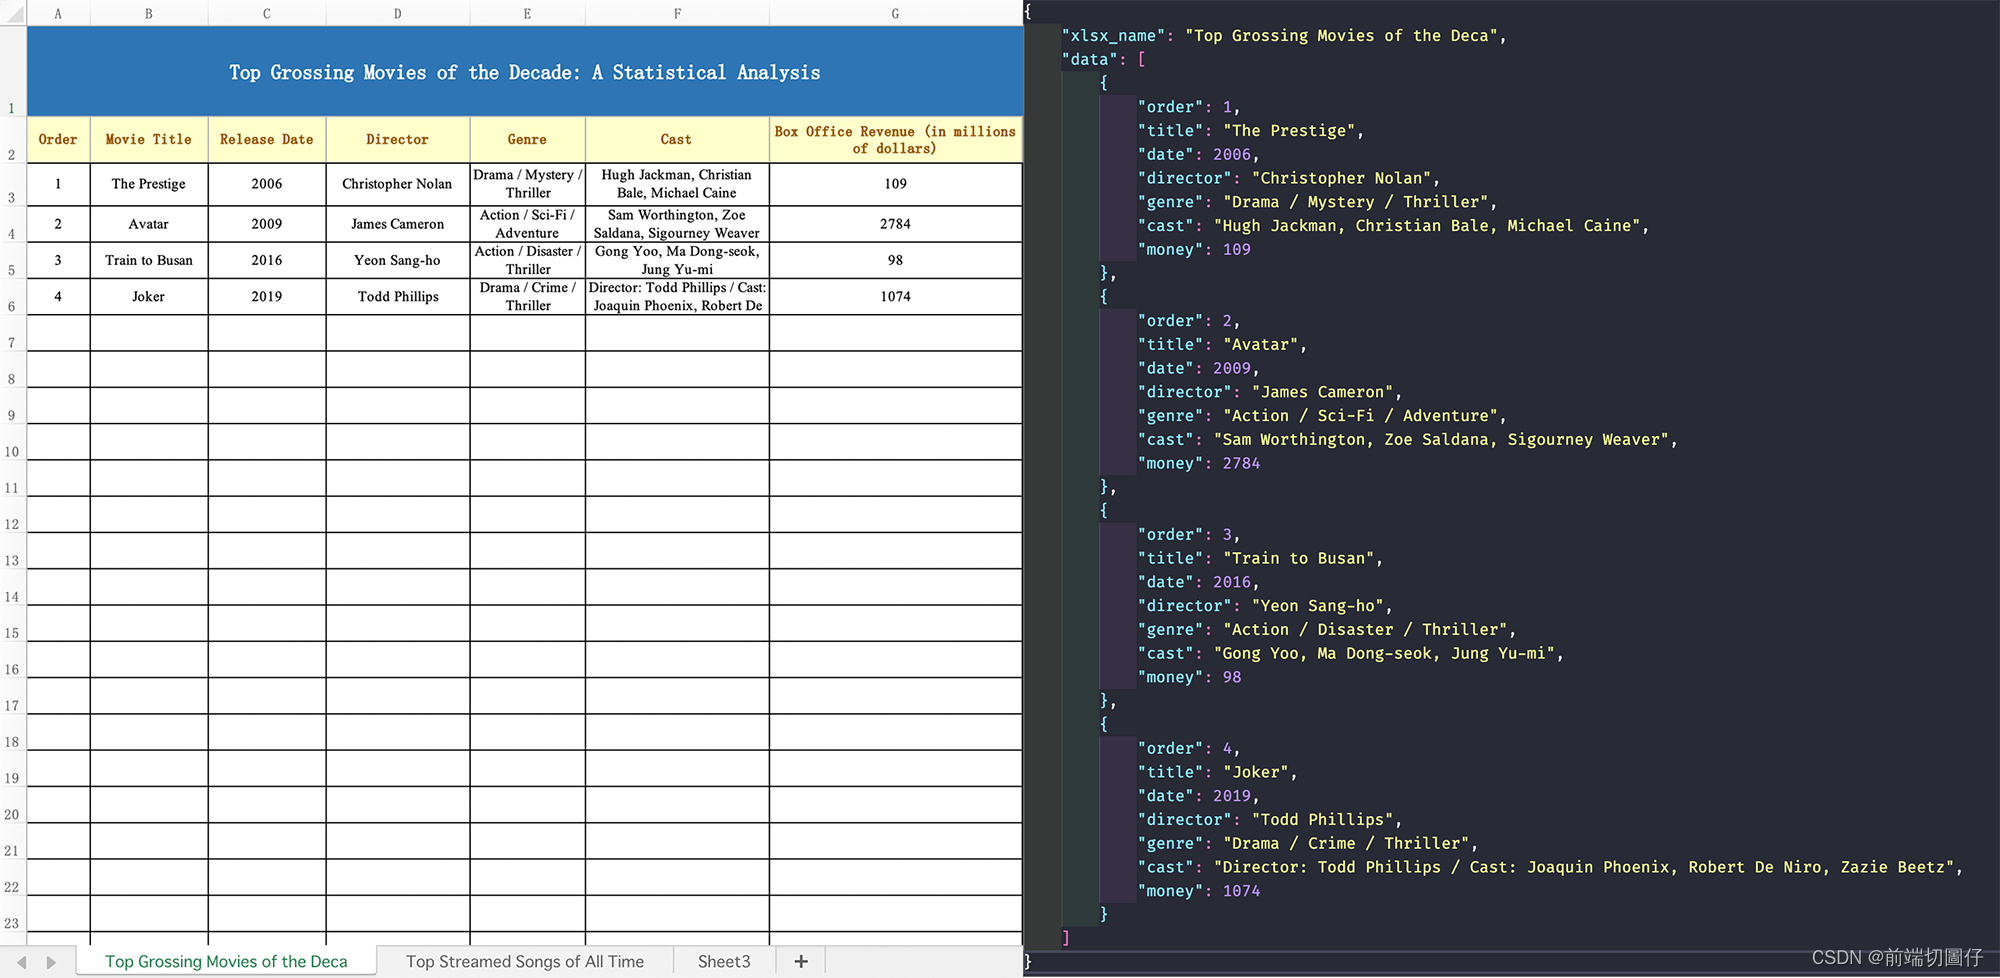Click JSON "date": 2019 line
The image size is (2000, 978).
pos(1198,797)
